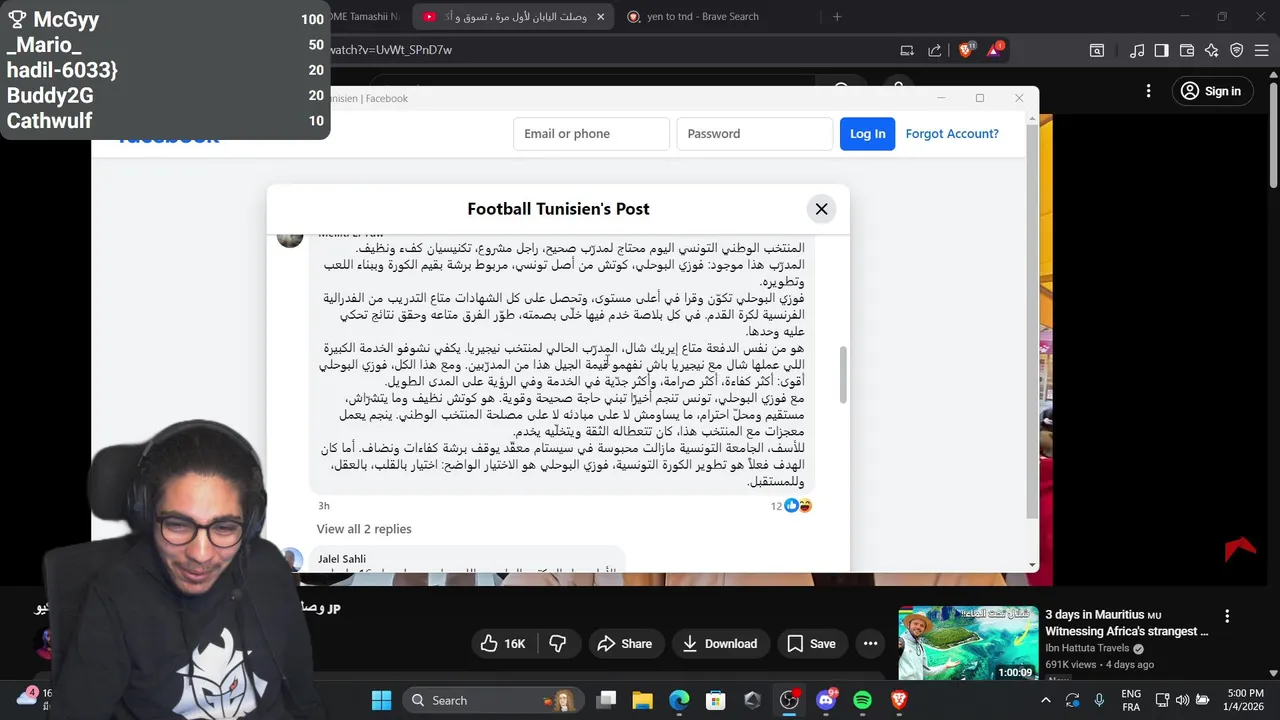Click the address bar URL text
This screenshot has height=720, width=1280.
pos(390,50)
